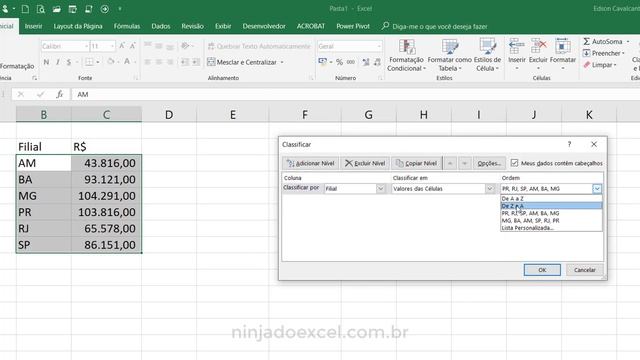Viewport: 640px width, 360px height.
Task: Expand the AutoSoma dropdown arrow
Action: tap(628, 42)
